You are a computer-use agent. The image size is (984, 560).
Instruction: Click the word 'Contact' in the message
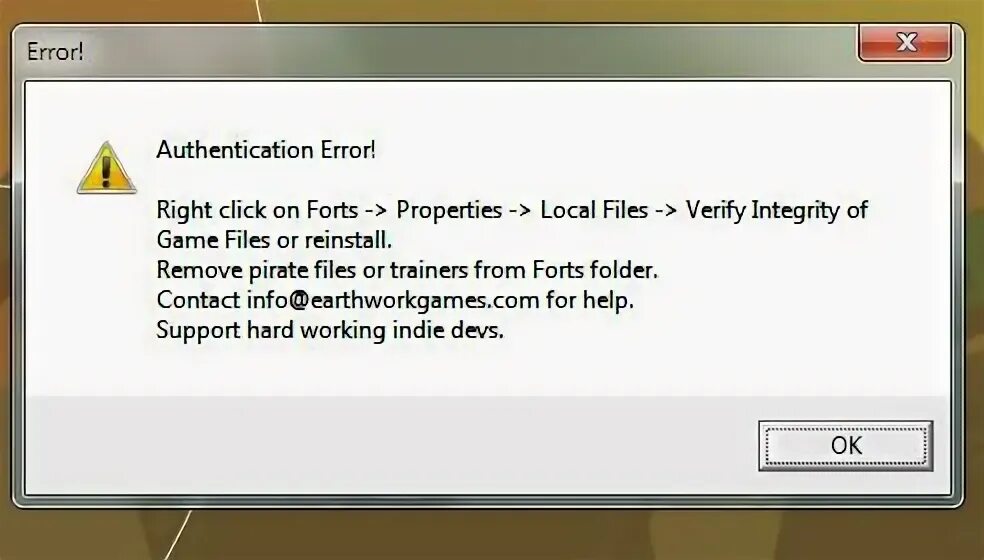(x=198, y=300)
